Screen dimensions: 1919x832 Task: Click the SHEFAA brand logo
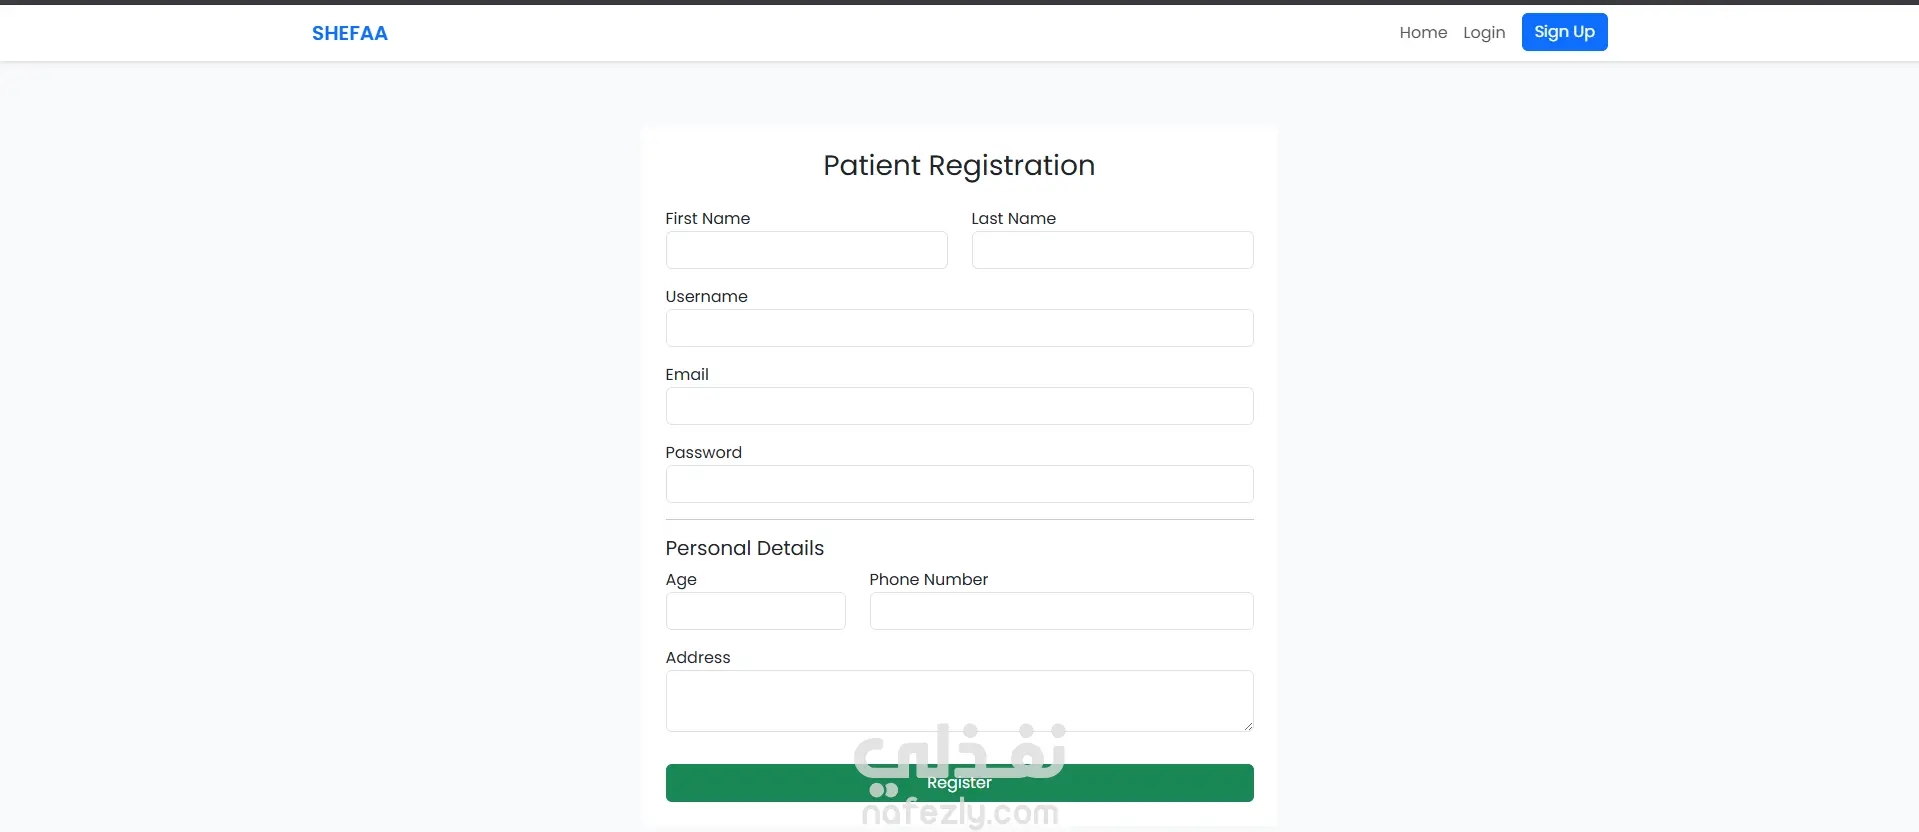click(x=349, y=33)
